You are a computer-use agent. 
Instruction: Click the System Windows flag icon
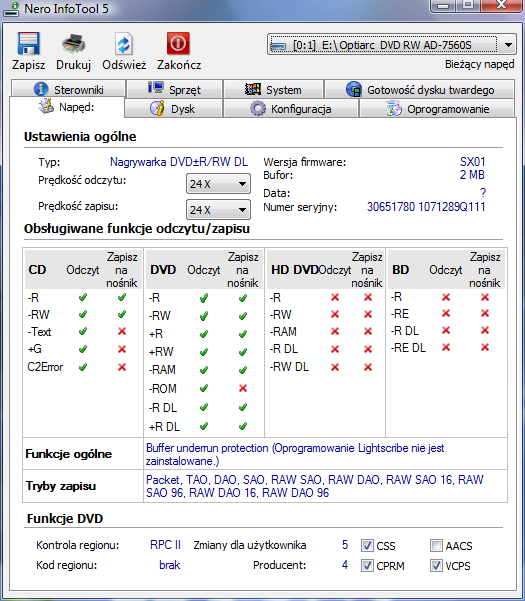(253, 89)
